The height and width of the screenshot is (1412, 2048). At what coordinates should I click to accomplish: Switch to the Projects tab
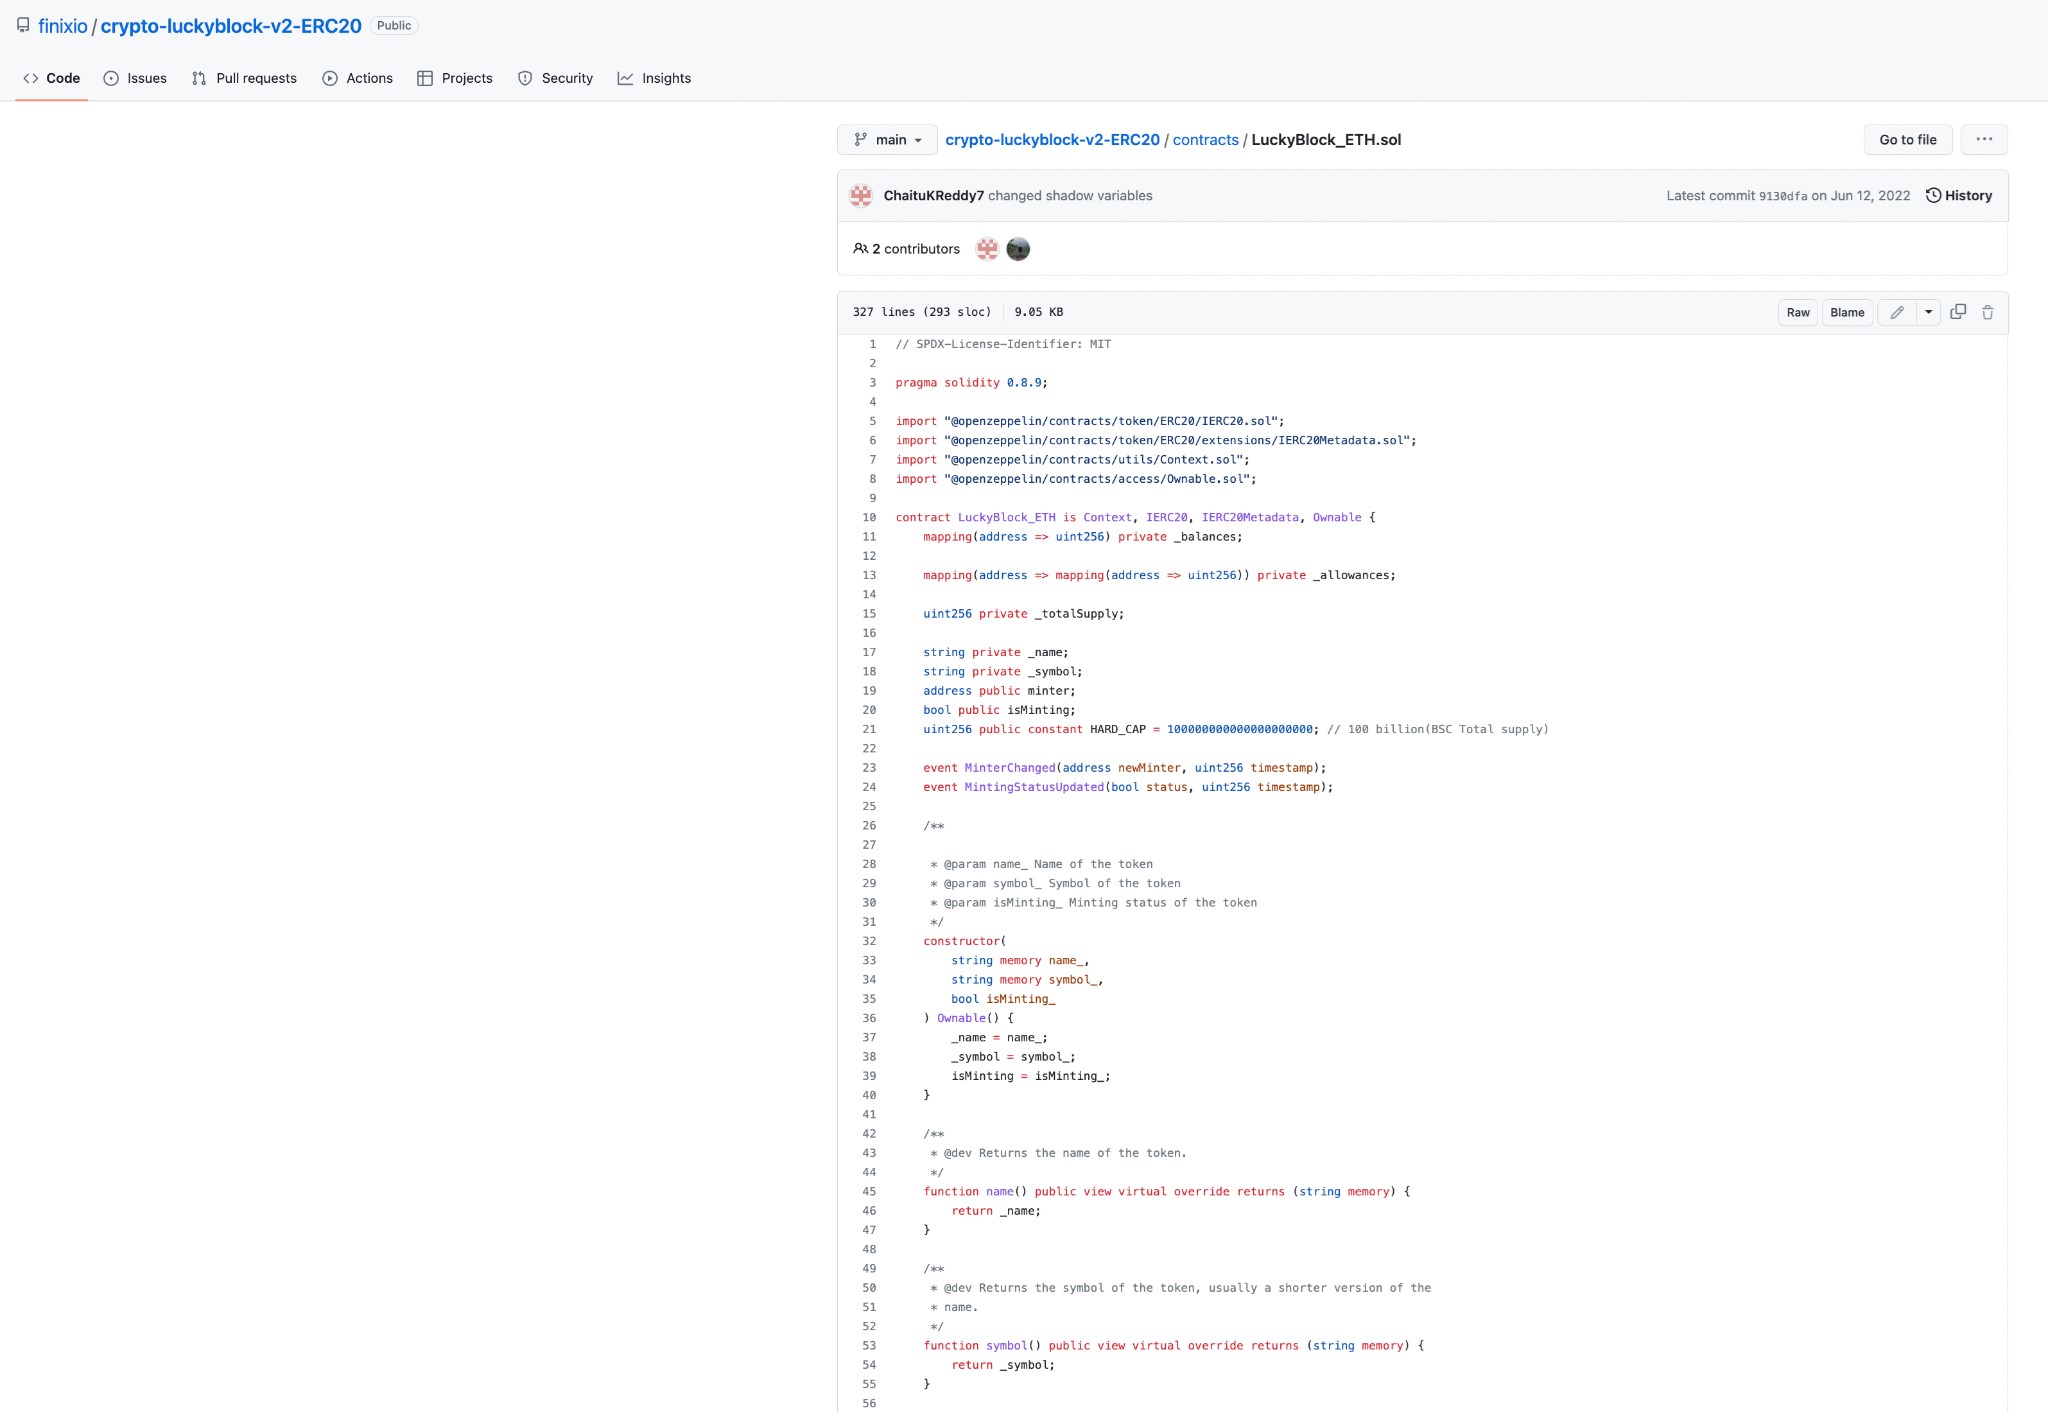tap(455, 78)
